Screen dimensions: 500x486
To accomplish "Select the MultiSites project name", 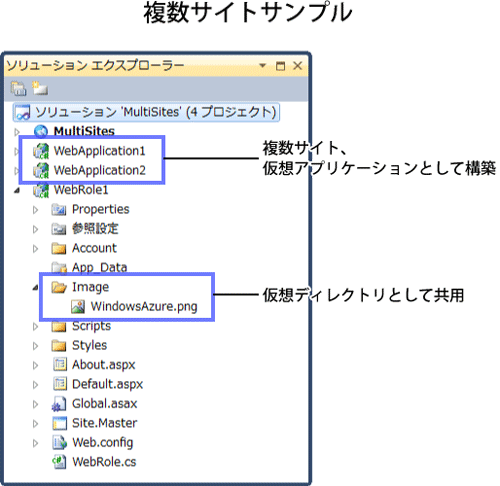I will (84, 131).
